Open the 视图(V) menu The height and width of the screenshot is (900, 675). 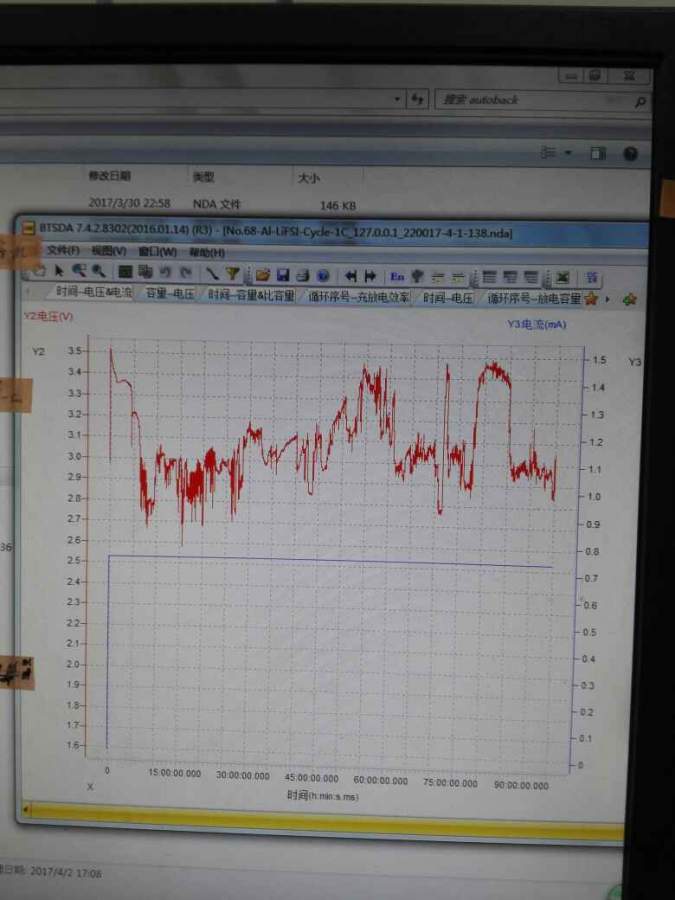pyautogui.click(x=108, y=251)
